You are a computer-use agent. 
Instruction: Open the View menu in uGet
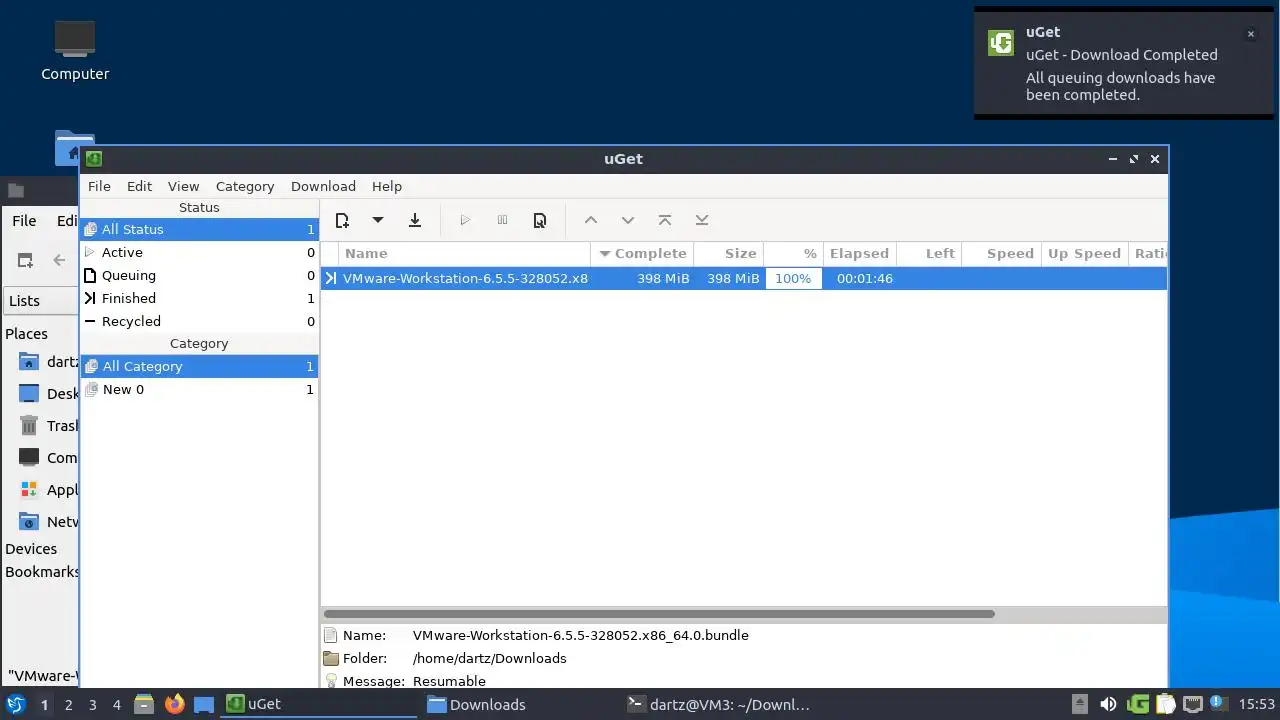pos(183,186)
